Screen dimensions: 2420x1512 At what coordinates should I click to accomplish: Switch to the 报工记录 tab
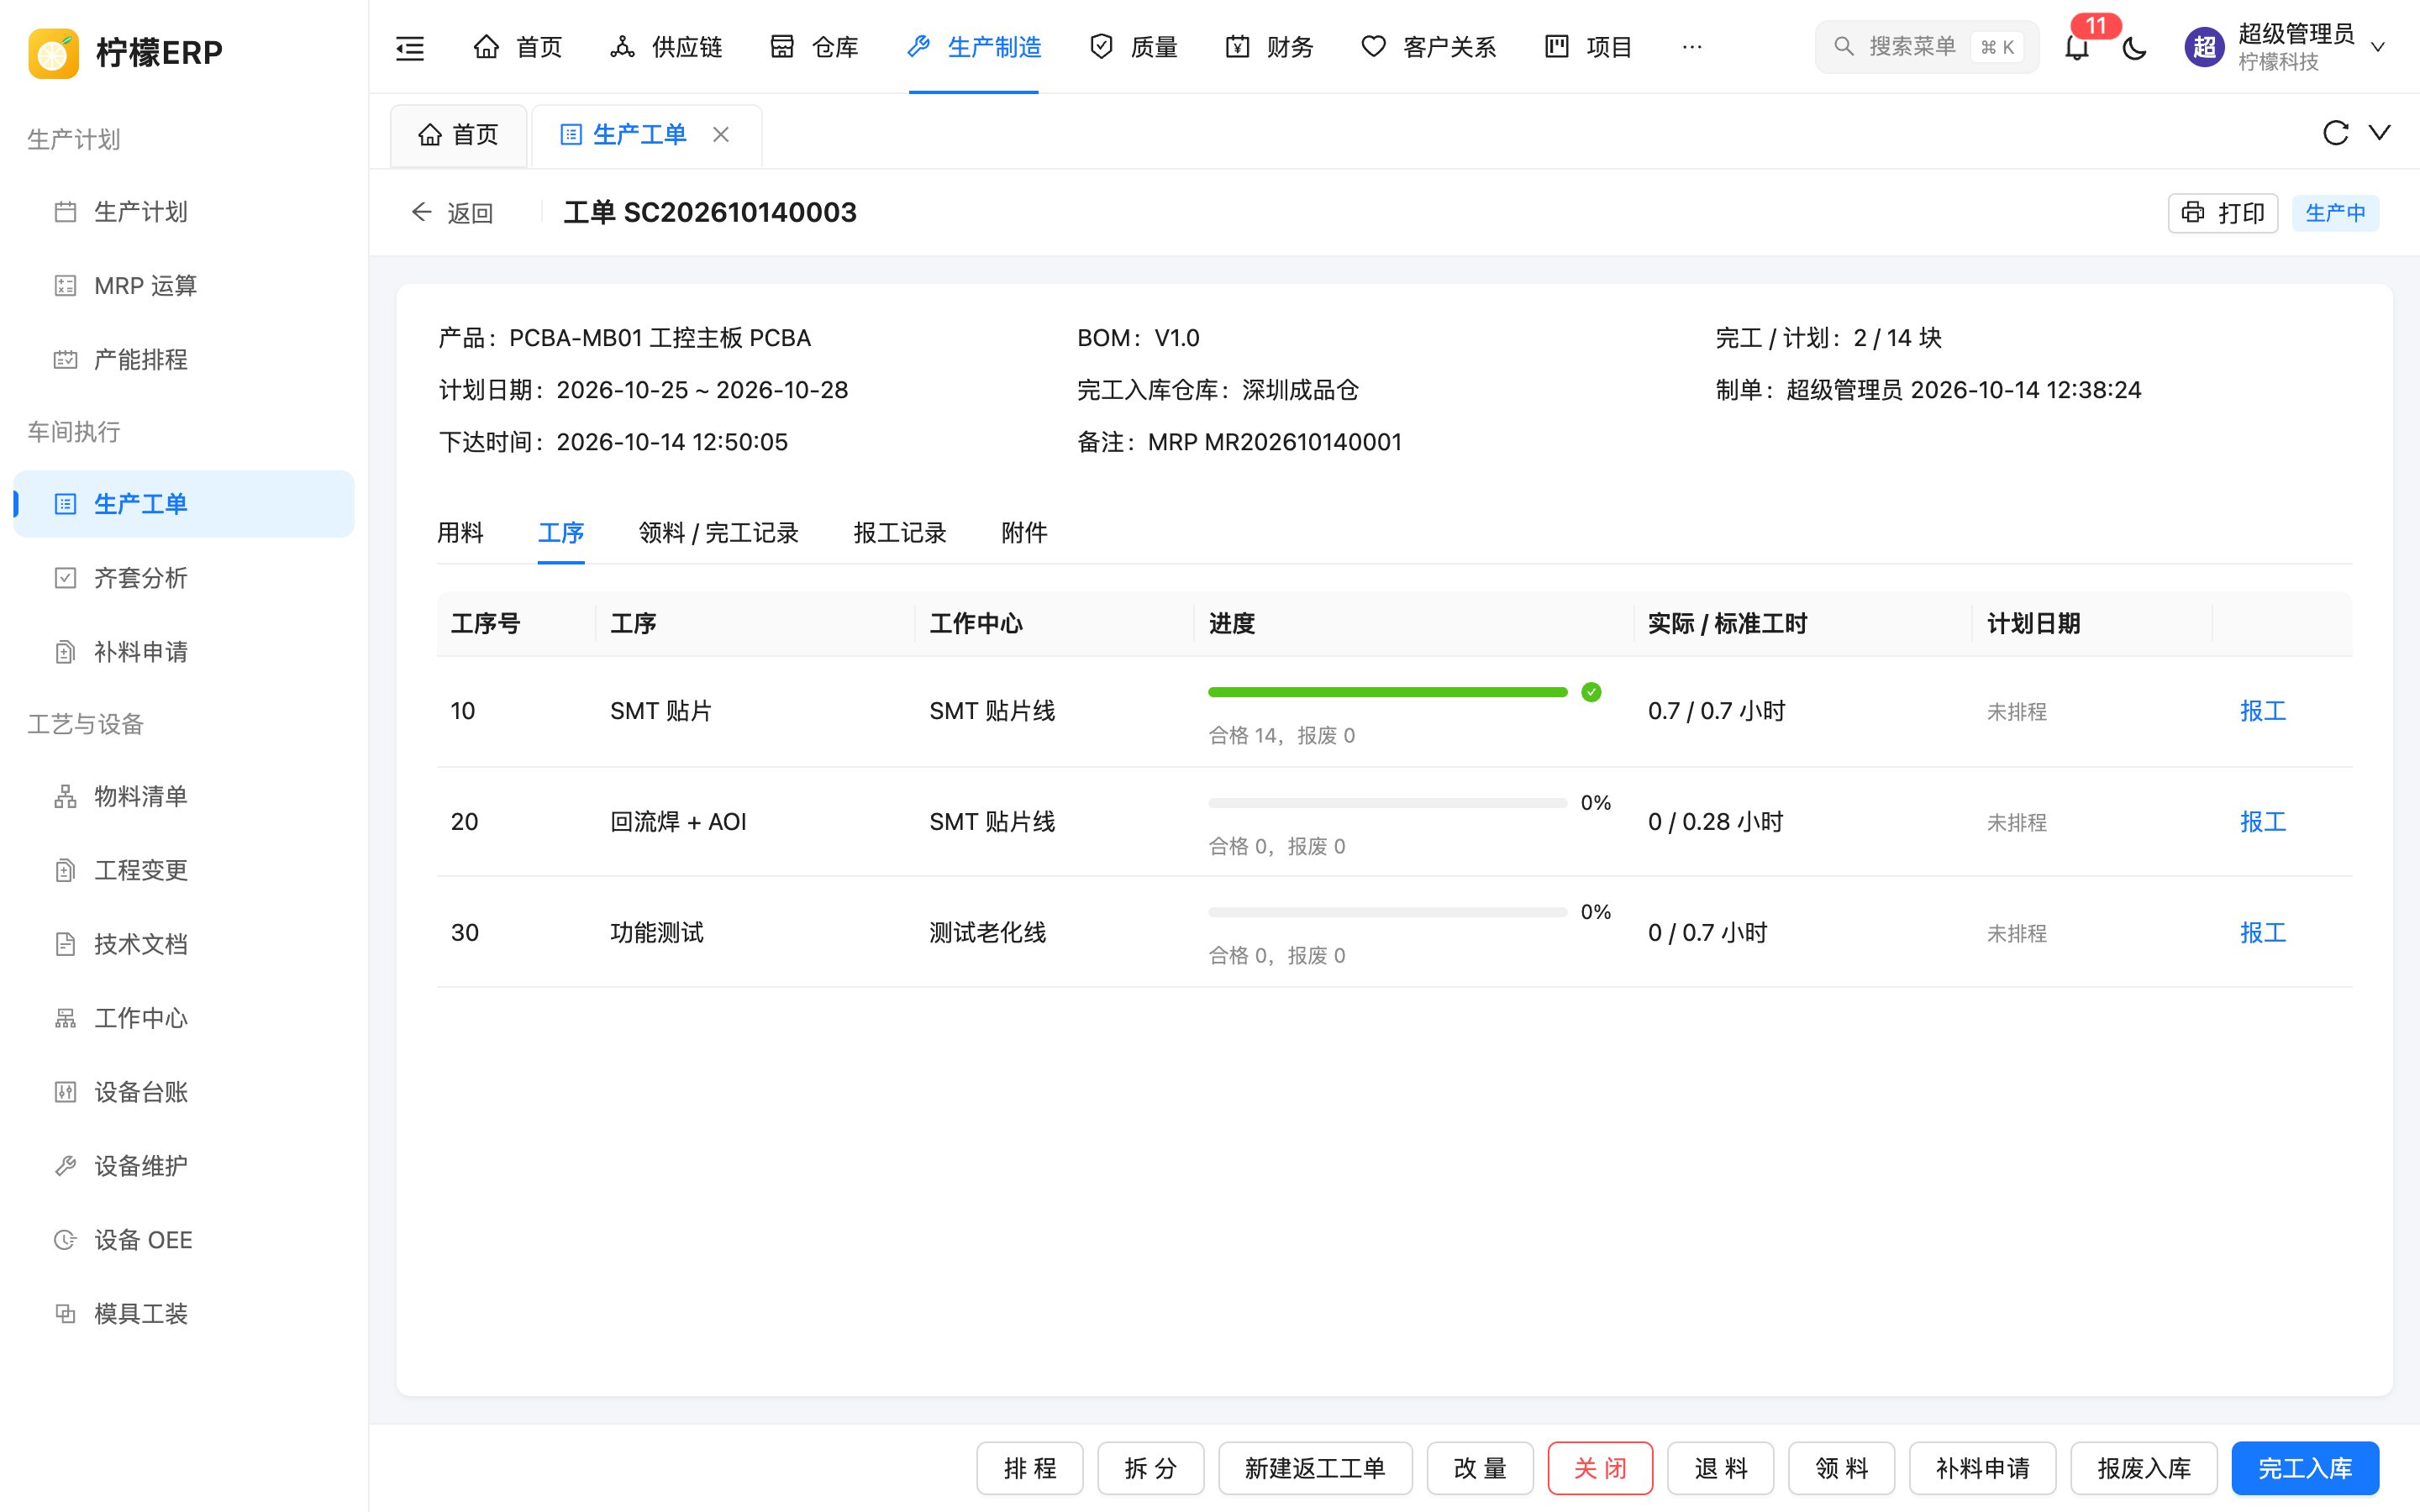click(900, 533)
